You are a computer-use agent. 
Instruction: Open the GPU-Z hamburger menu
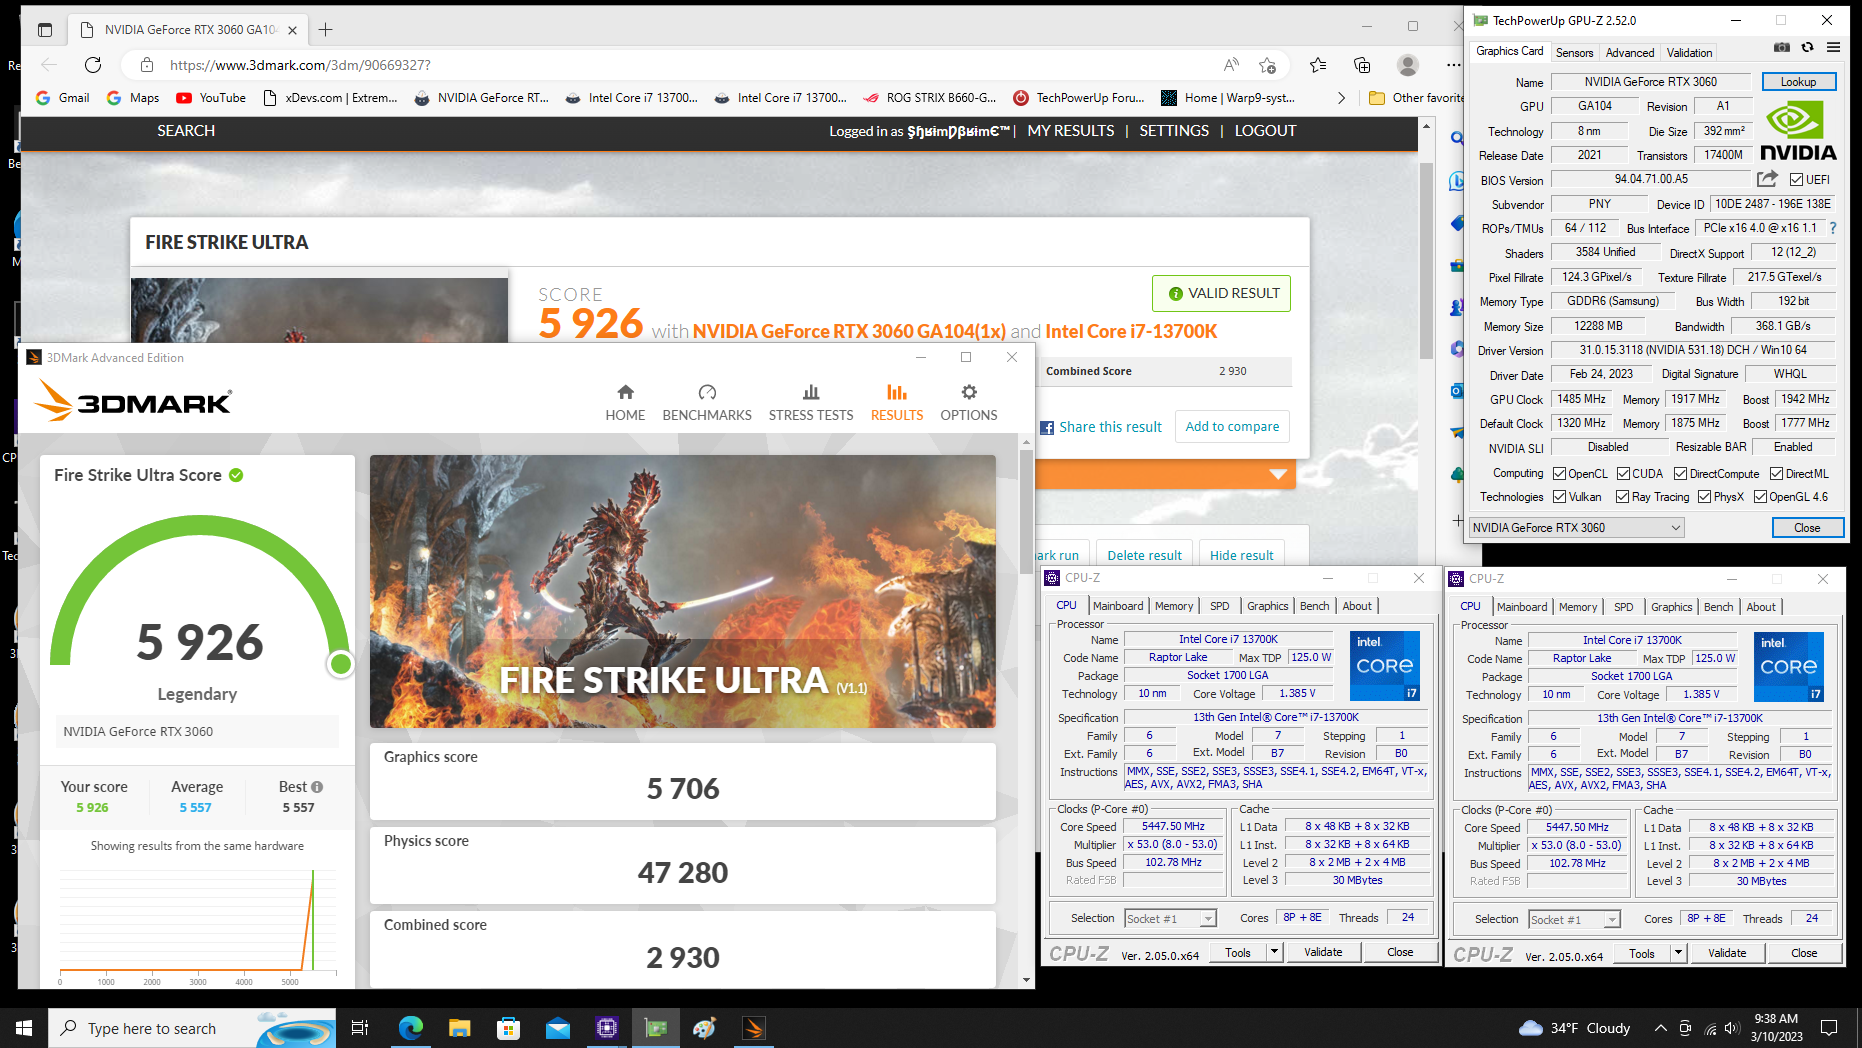(x=1833, y=47)
